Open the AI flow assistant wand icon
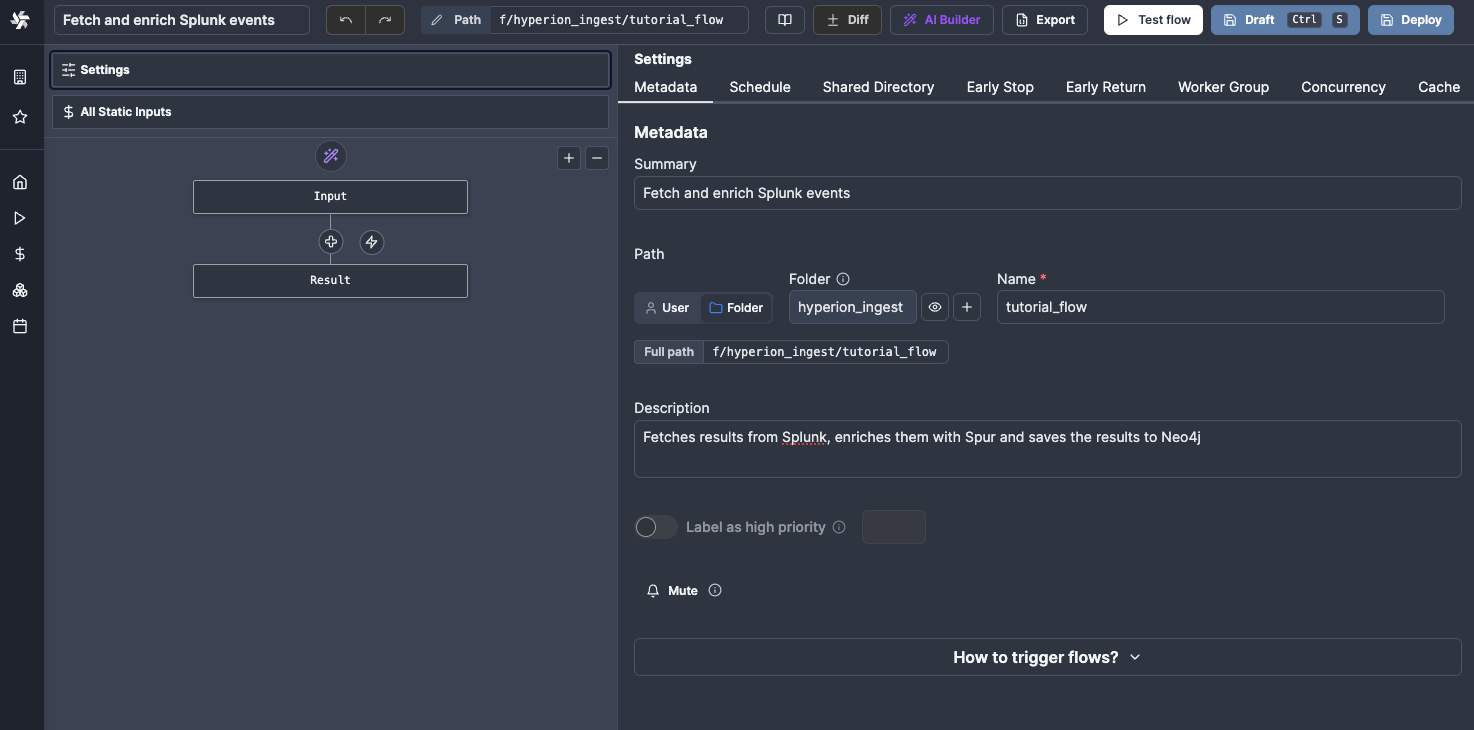Image resolution: width=1474 pixels, height=730 pixels. pyautogui.click(x=331, y=156)
